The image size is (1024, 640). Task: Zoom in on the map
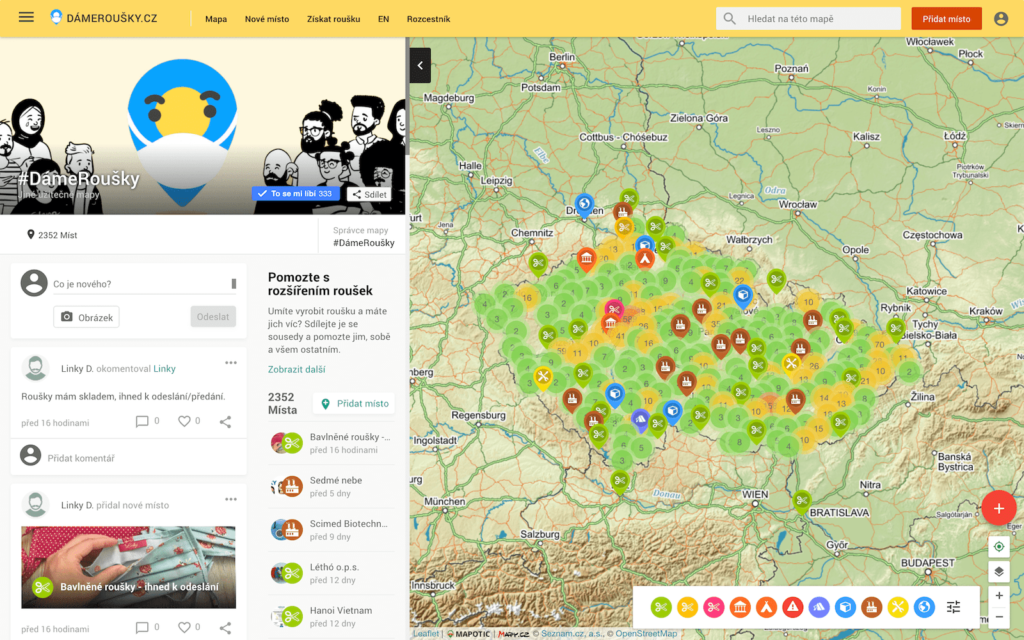click(999, 596)
